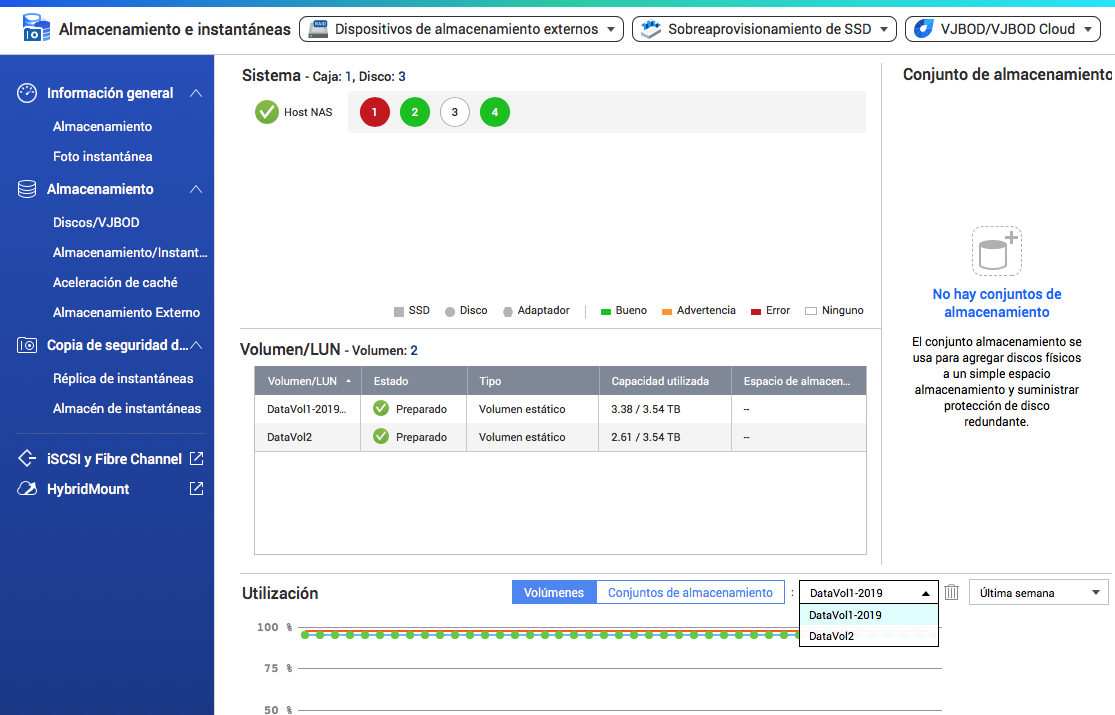This screenshot has width=1115, height=715.
Task: Collapse the Información general section
Action: [x=196, y=93]
